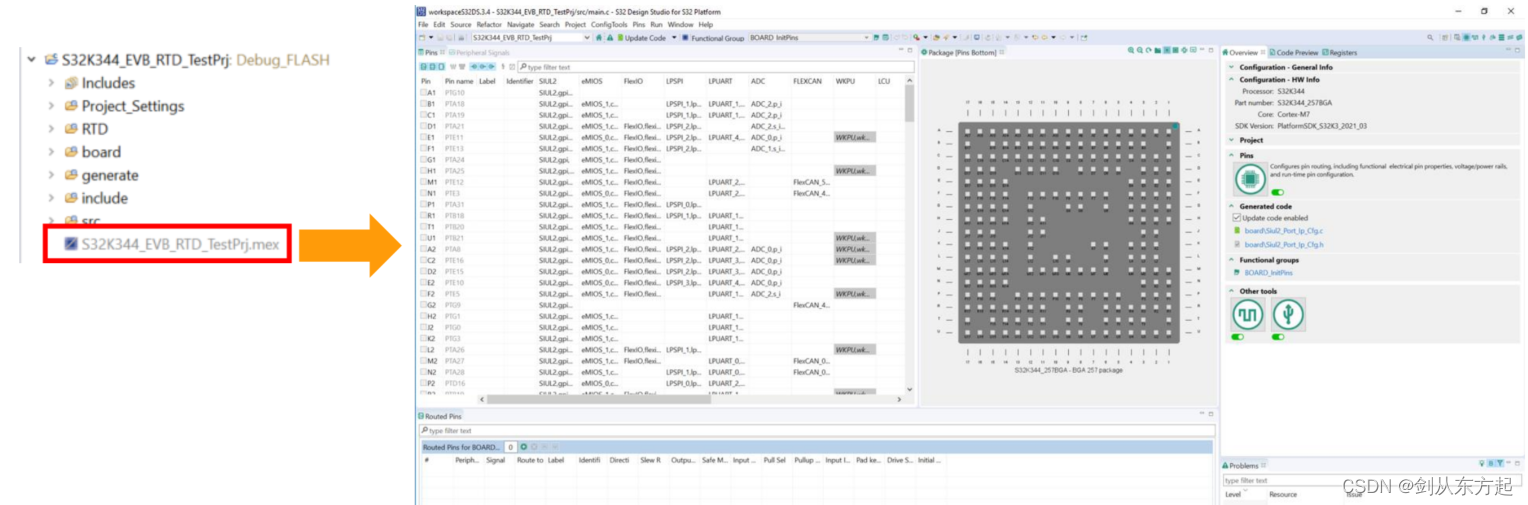This screenshot has width=1528, height=505.
Task: Open the Refactor menu
Action: (489, 24)
